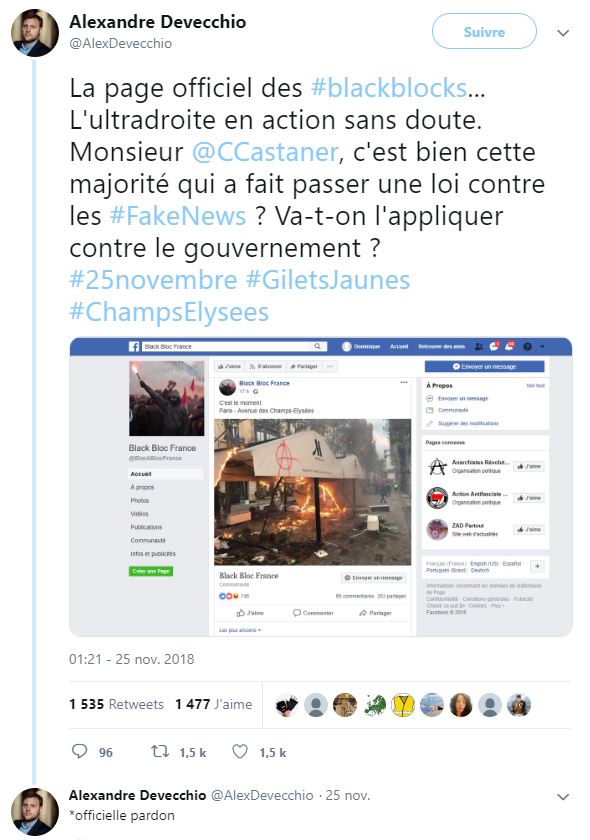Open the @CCastaner mention
The height and width of the screenshot is (840, 590).
pos(265,152)
